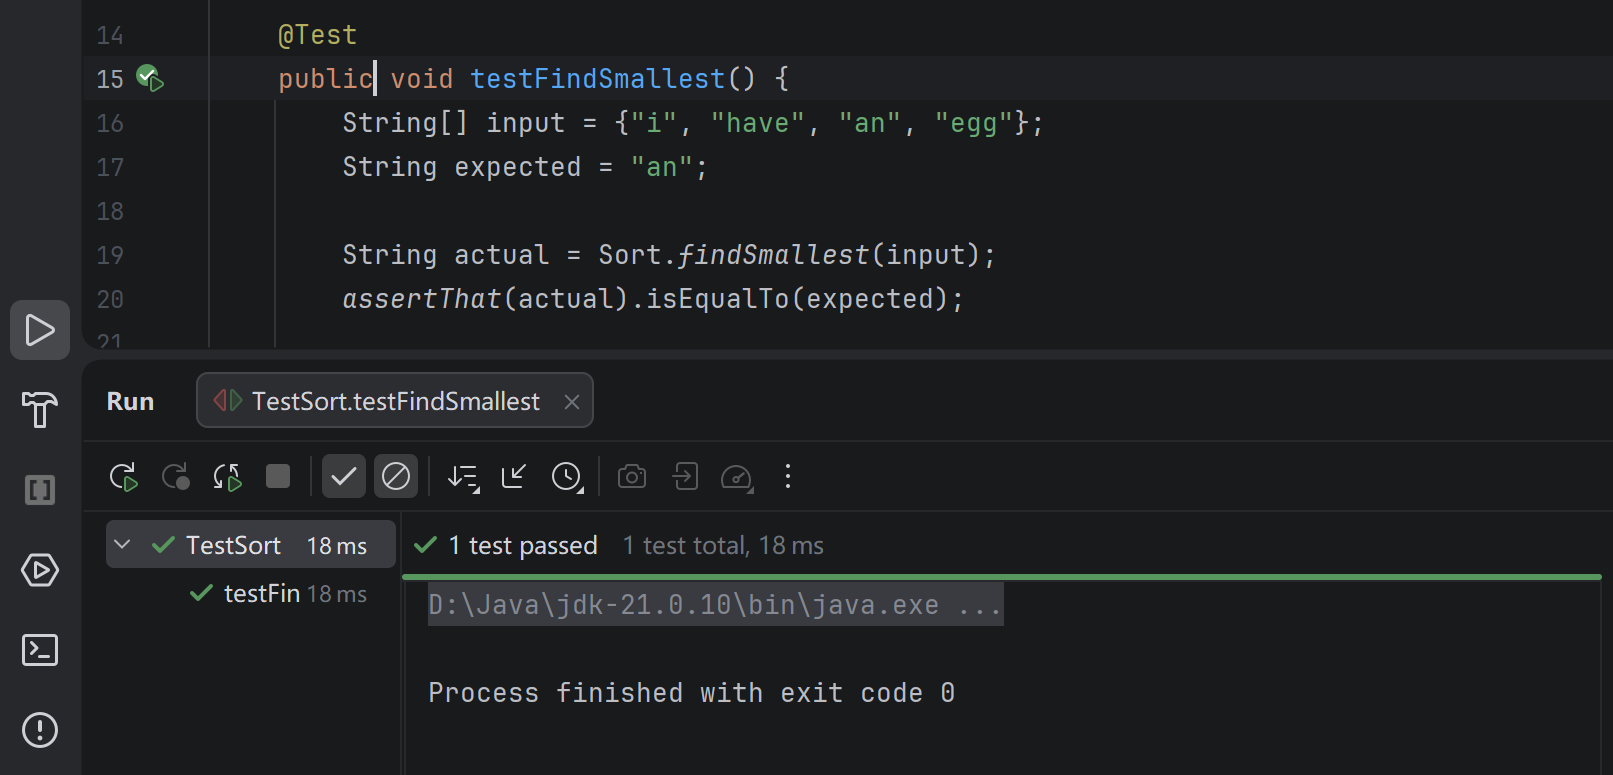Open the more options kebab menu

788,476
